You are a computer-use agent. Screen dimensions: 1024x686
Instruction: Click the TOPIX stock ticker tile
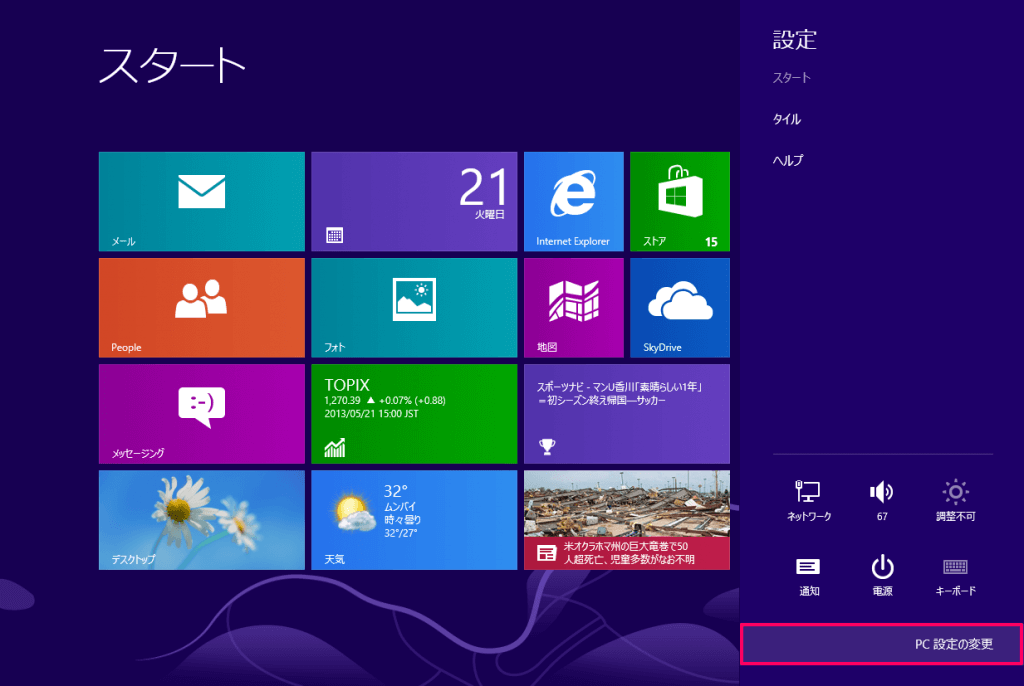[414, 414]
